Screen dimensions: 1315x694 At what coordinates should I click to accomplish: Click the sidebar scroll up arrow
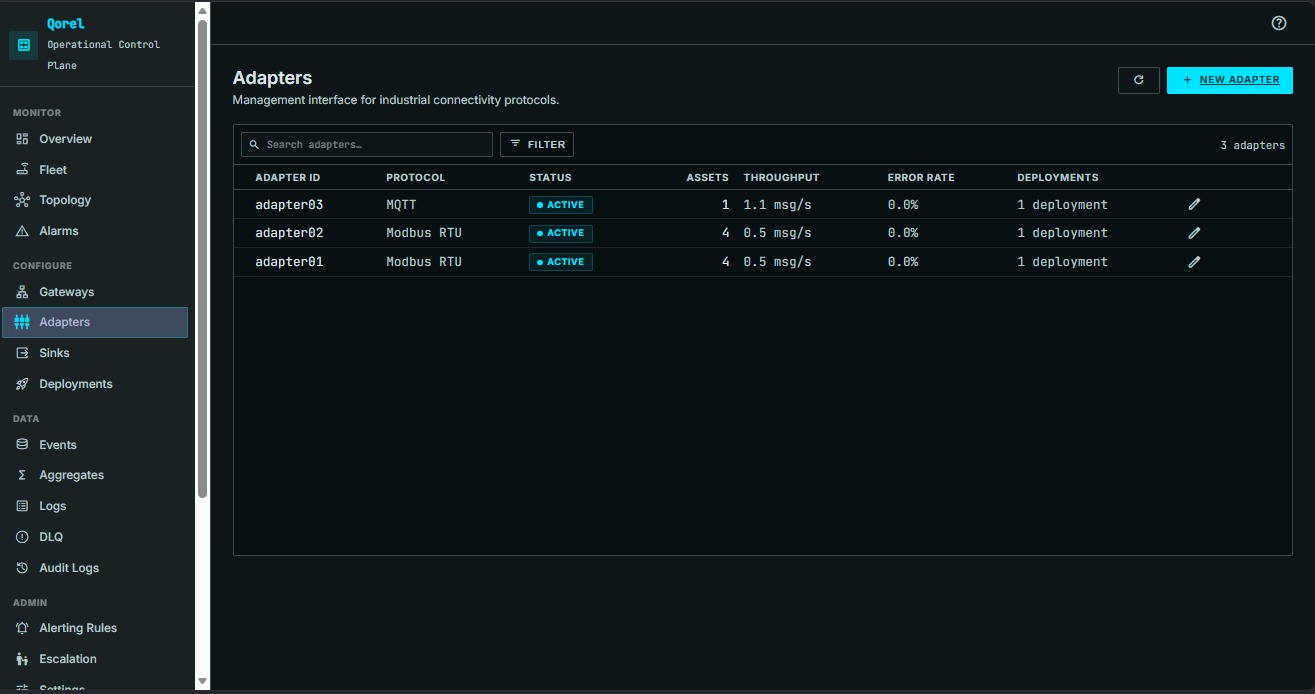click(202, 11)
